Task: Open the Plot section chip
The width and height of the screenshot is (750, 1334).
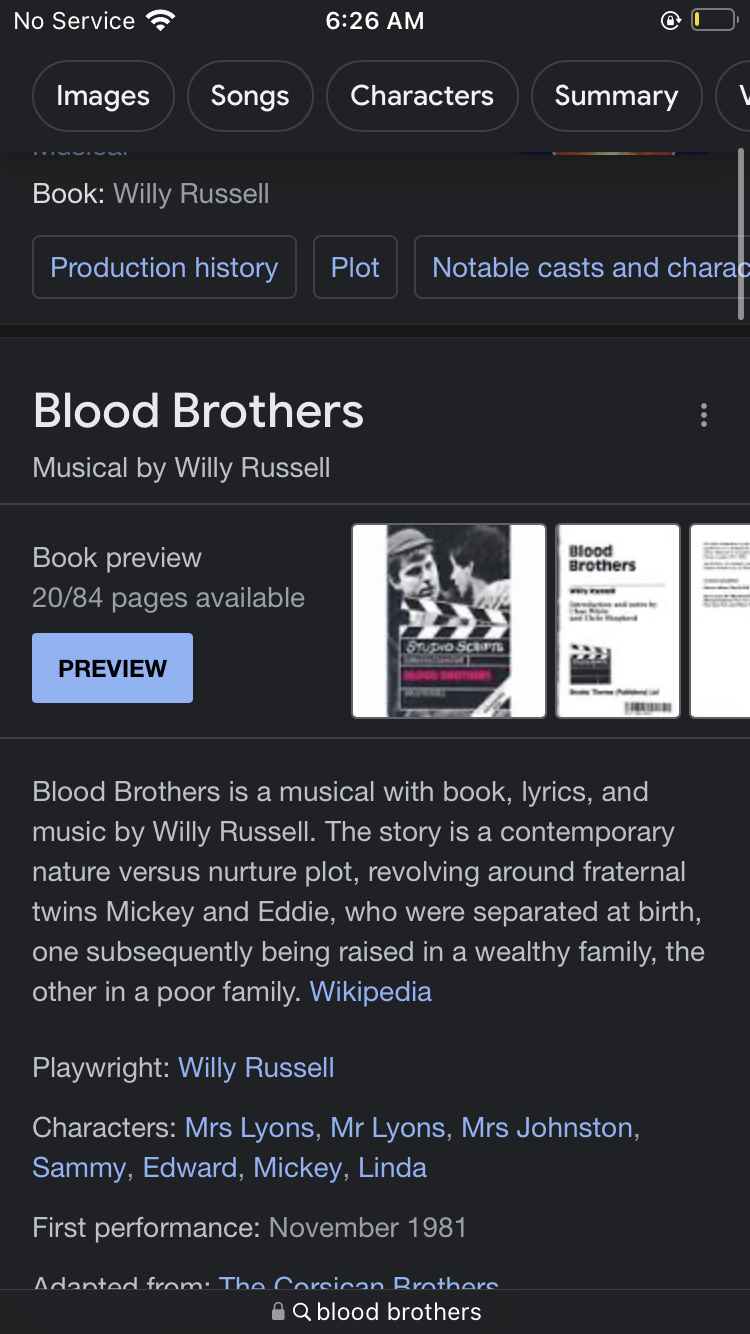Action: pyautogui.click(x=355, y=267)
